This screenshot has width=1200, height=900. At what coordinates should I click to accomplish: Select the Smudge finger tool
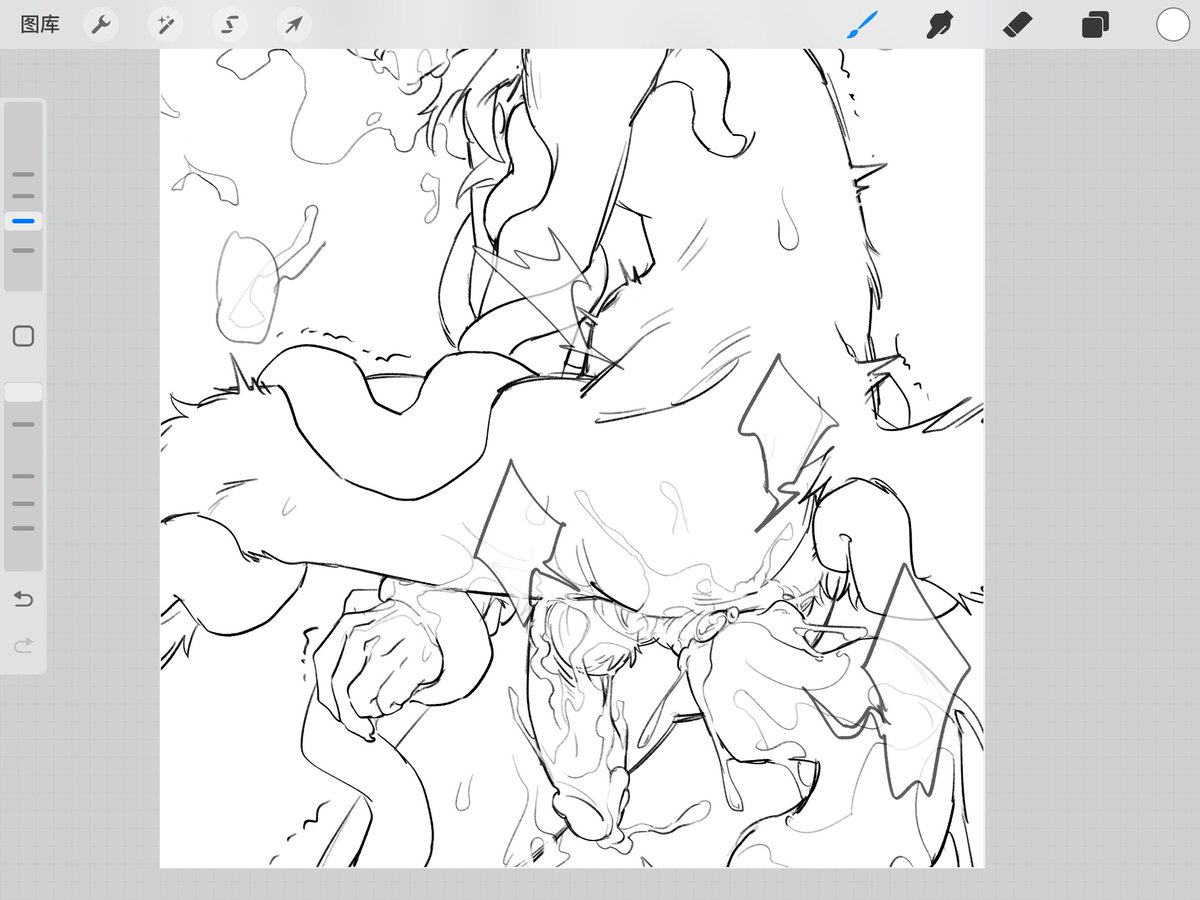point(938,25)
